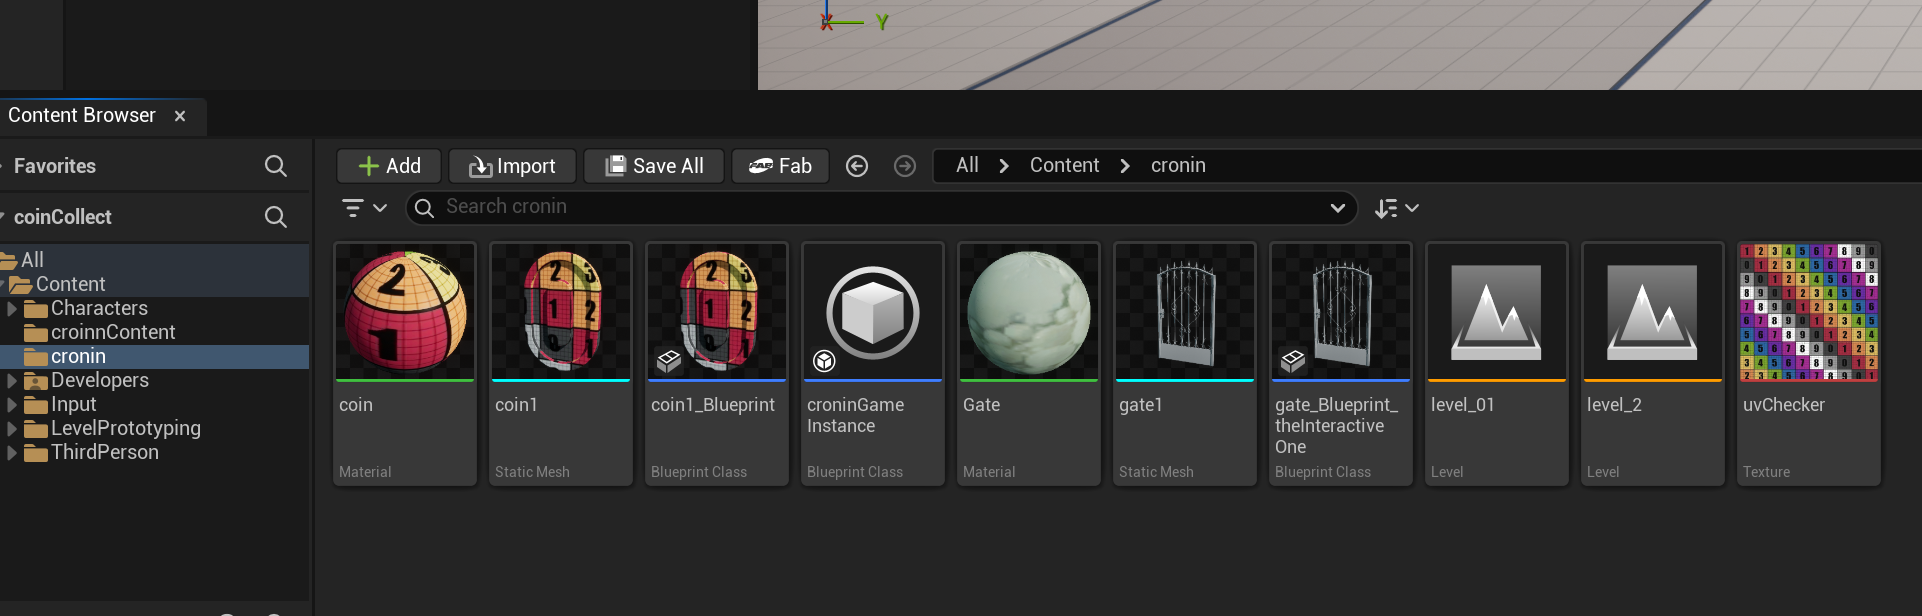
Task: Expand the ThirdPerson folder arrow
Action: click(x=12, y=453)
